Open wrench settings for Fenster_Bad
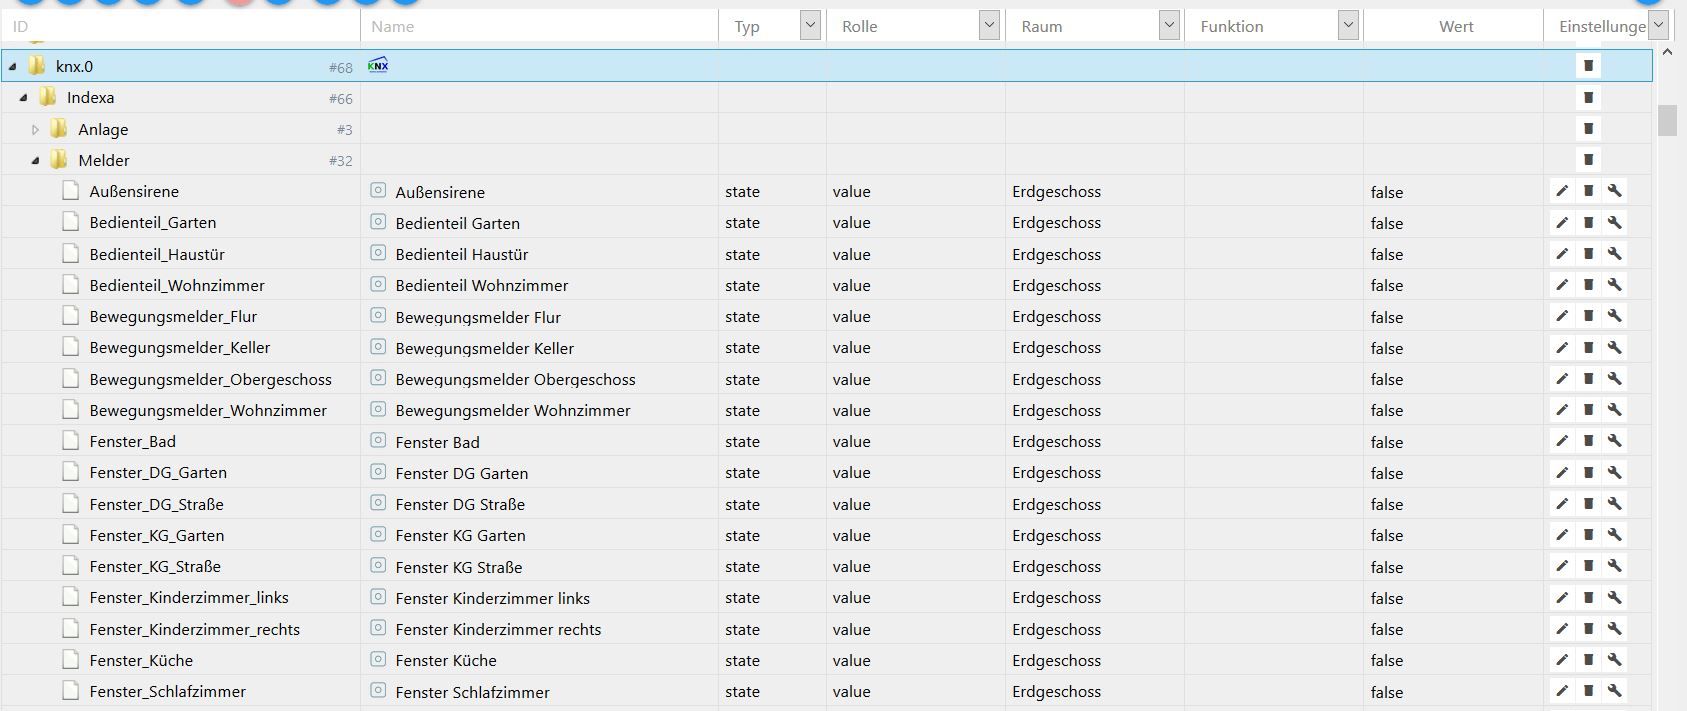 (1614, 441)
